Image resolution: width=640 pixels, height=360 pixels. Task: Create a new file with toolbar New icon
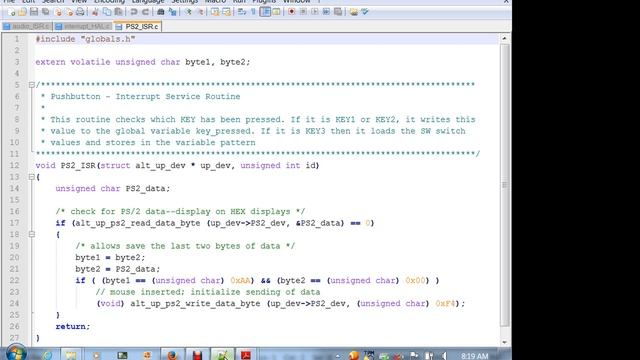pos(11,12)
